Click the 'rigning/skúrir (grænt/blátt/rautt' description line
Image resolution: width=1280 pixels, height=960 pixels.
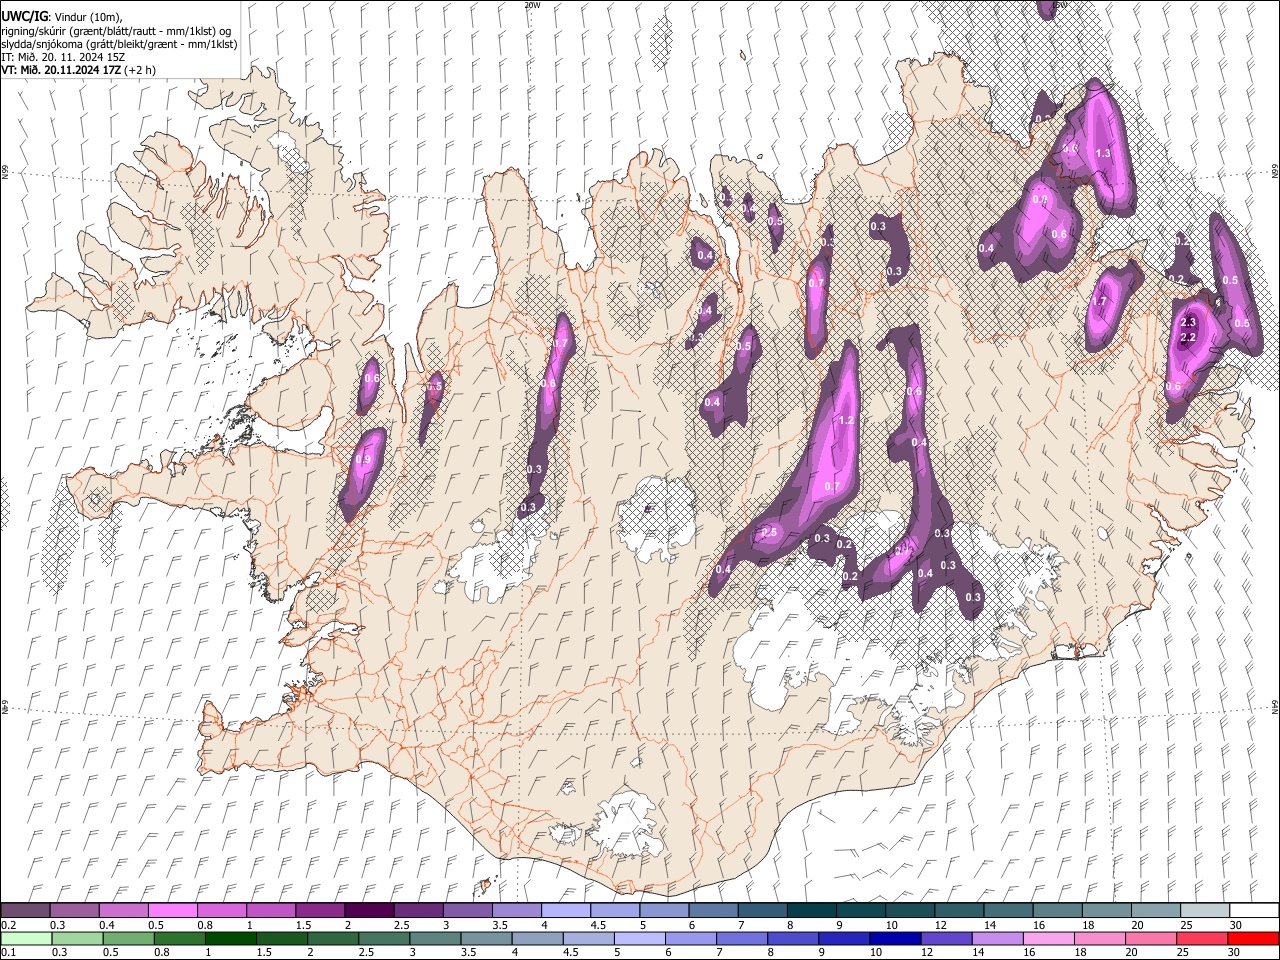[116, 31]
